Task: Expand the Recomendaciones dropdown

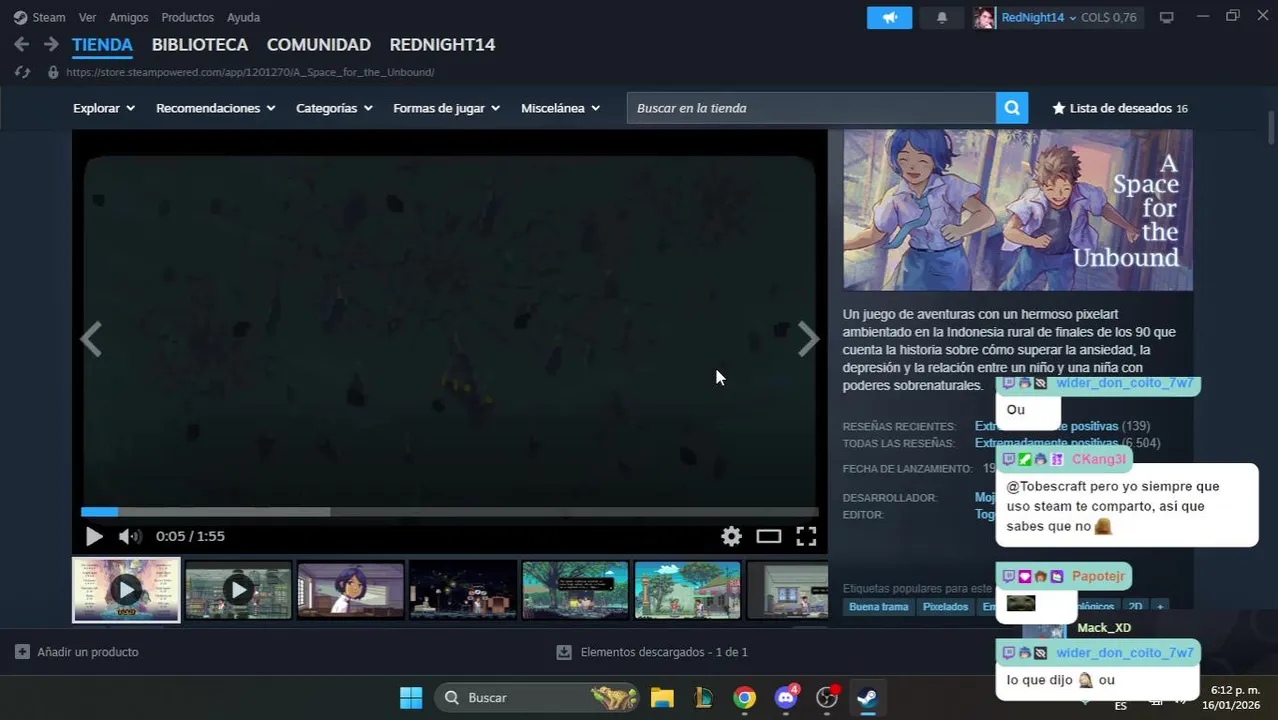Action: pos(215,108)
